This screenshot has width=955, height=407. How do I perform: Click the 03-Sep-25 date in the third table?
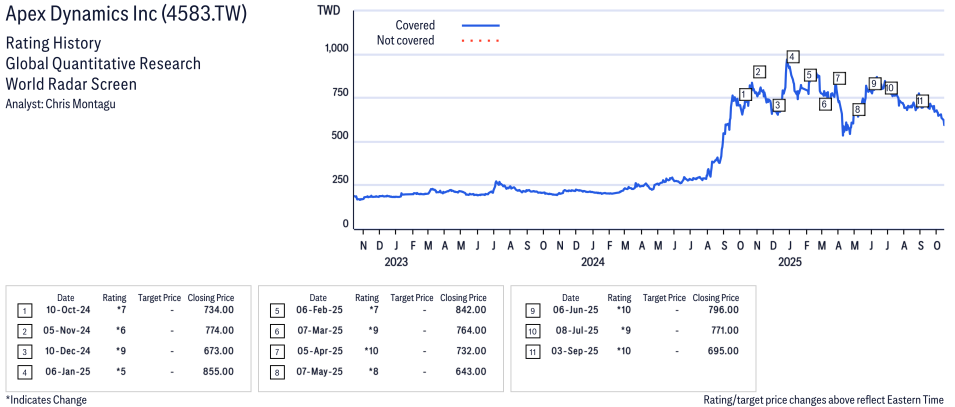coord(570,351)
